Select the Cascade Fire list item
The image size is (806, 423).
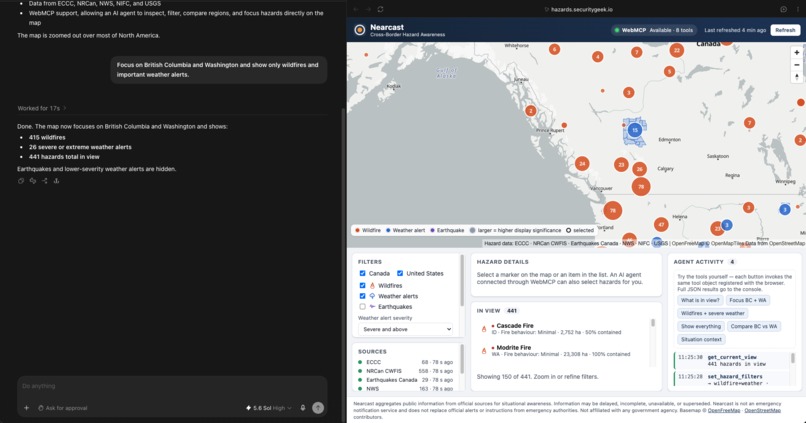tap(563, 329)
